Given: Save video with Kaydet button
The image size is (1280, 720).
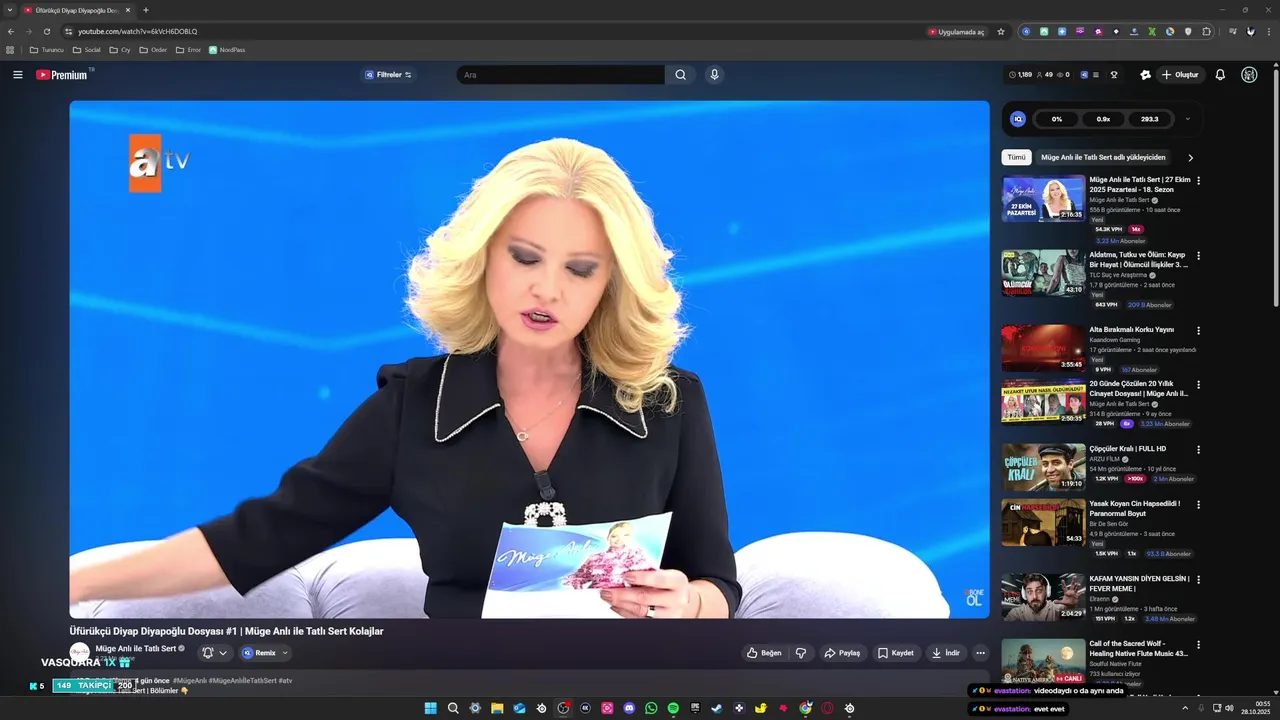Looking at the screenshot, I should click(896, 653).
